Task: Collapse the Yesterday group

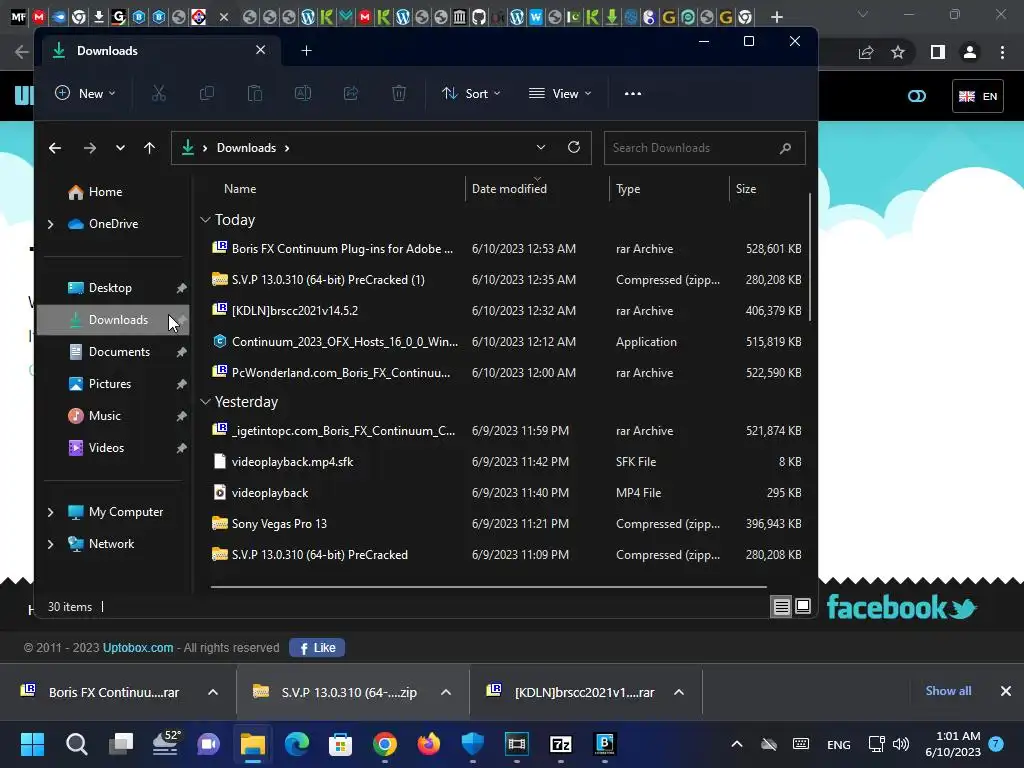Action: point(205,402)
